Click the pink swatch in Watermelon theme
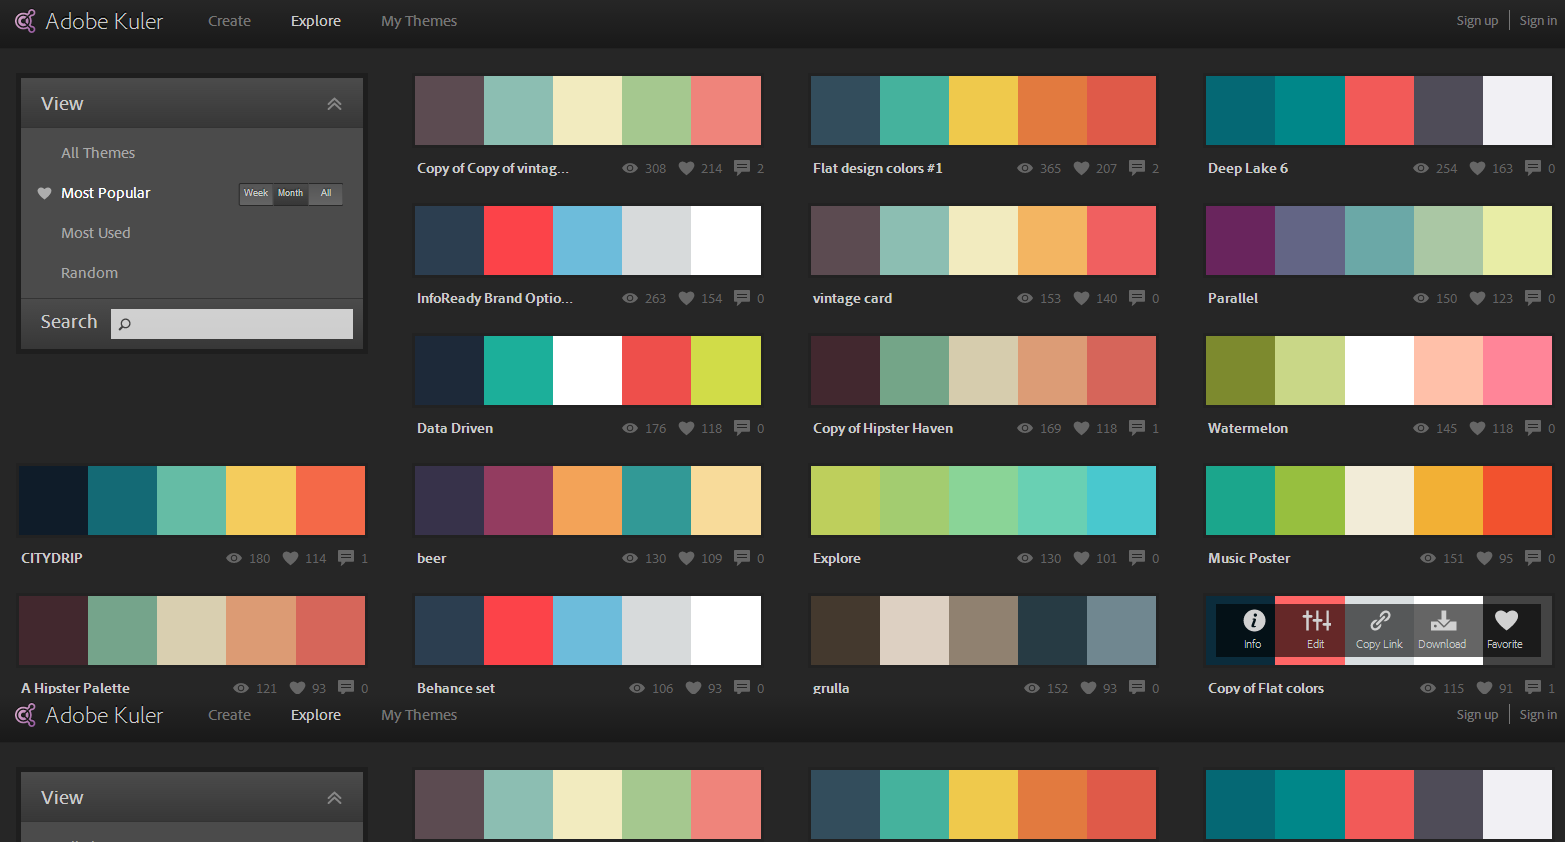The height and width of the screenshot is (842, 1565). (x=1517, y=370)
